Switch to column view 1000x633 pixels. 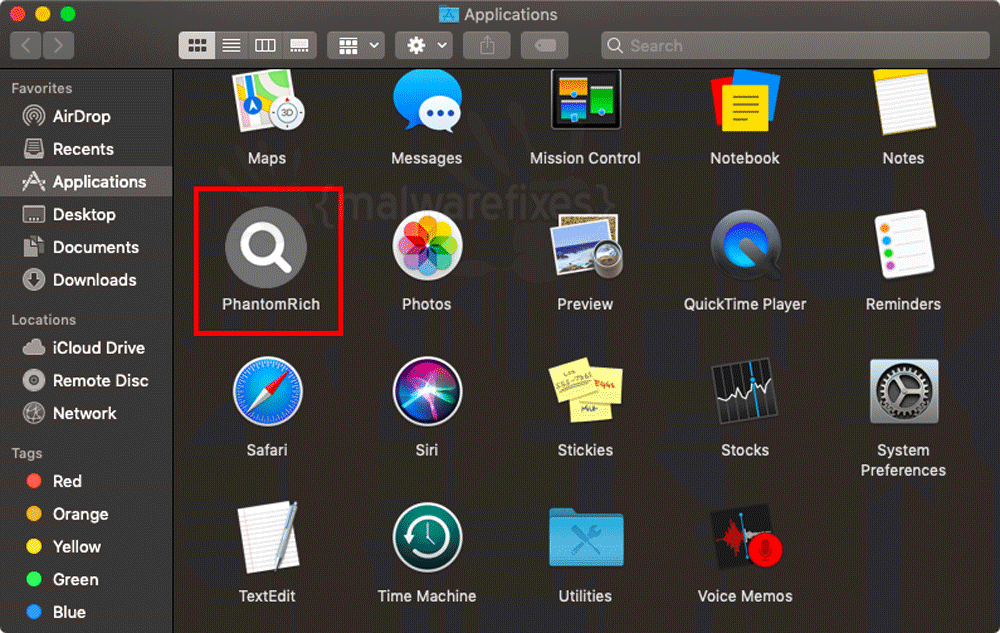[x=265, y=45]
